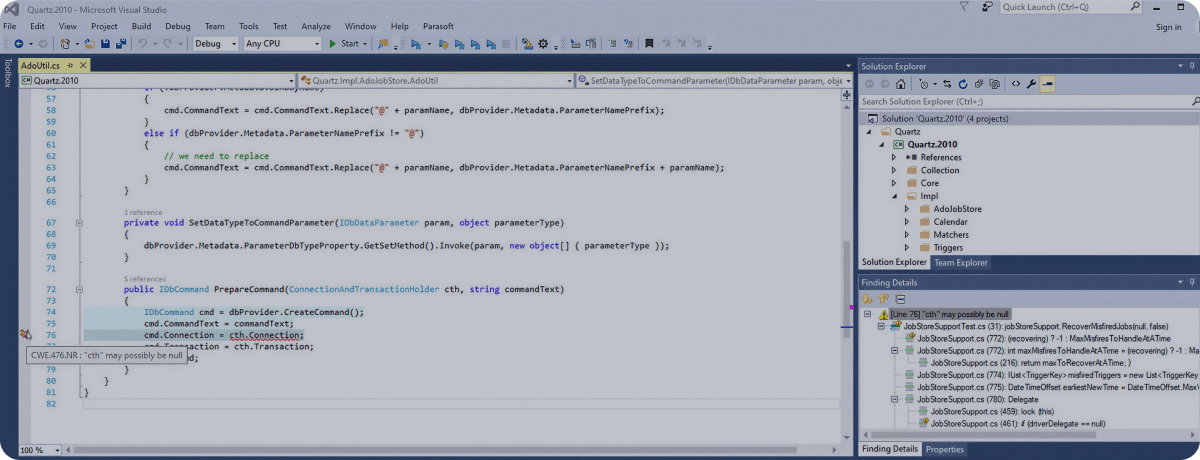Refresh the Solution Explorer tree
The width and height of the screenshot is (1200, 460).
pos(962,84)
